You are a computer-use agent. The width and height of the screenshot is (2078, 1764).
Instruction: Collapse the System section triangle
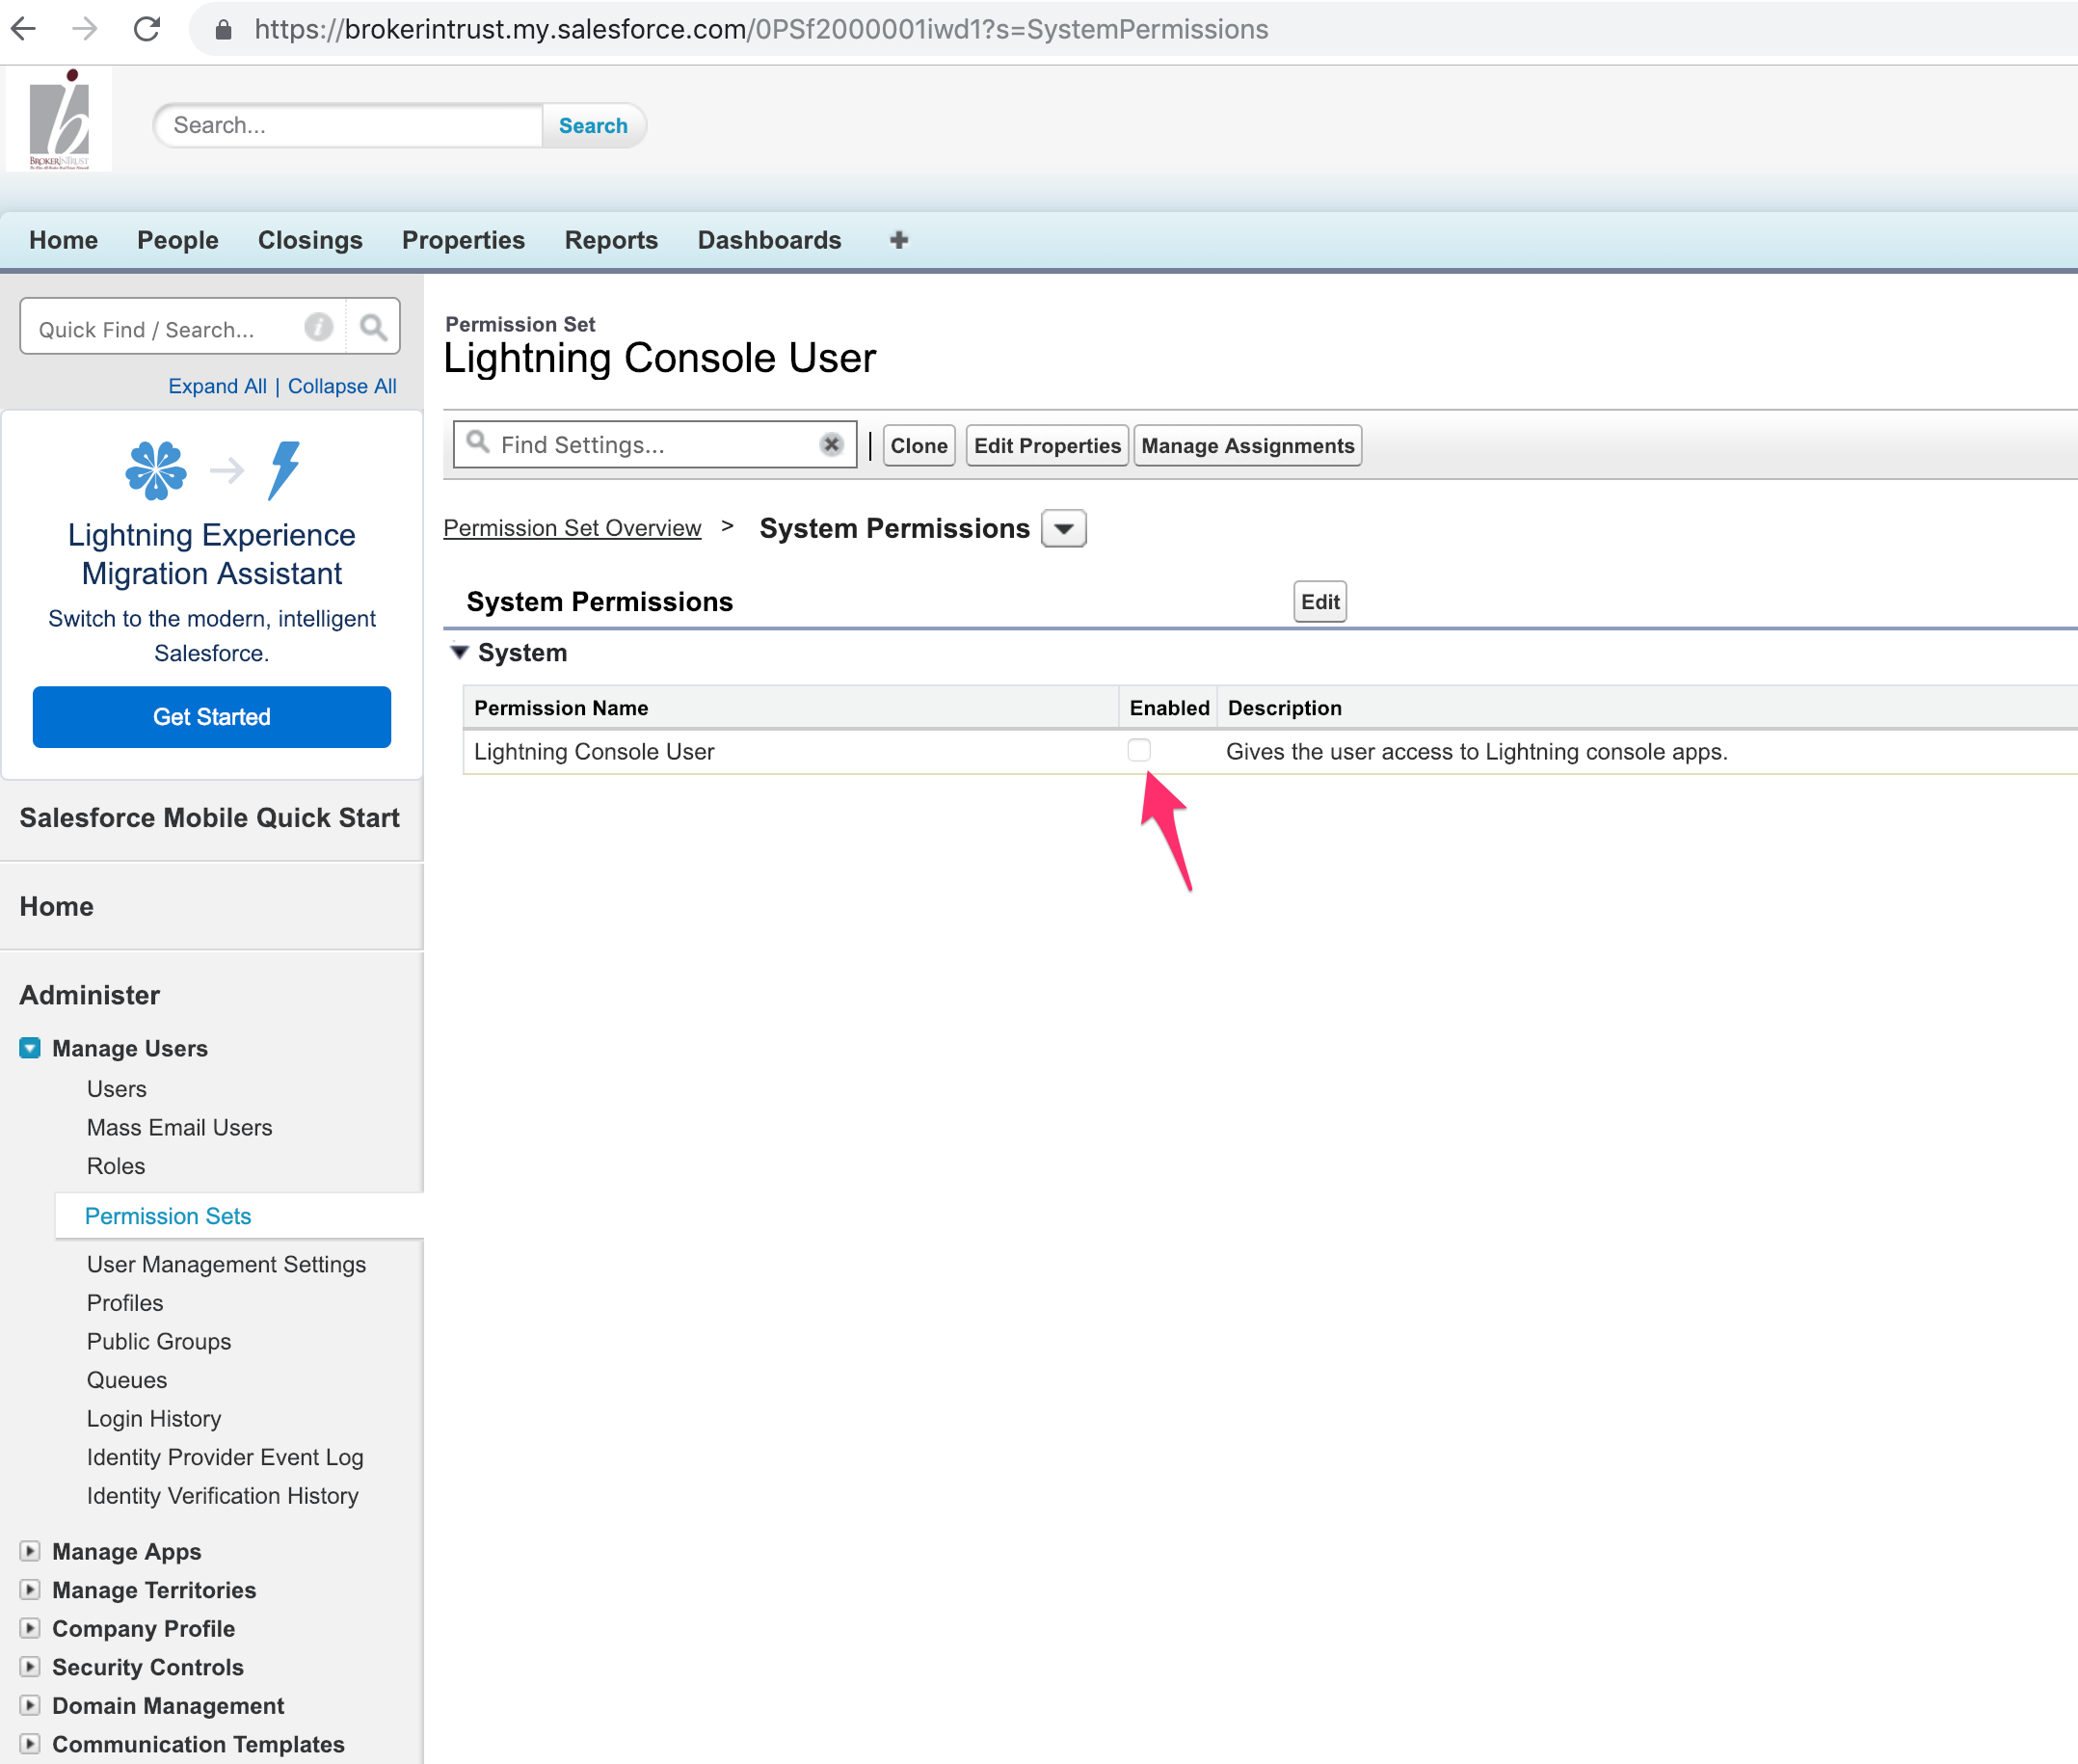(459, 652)
